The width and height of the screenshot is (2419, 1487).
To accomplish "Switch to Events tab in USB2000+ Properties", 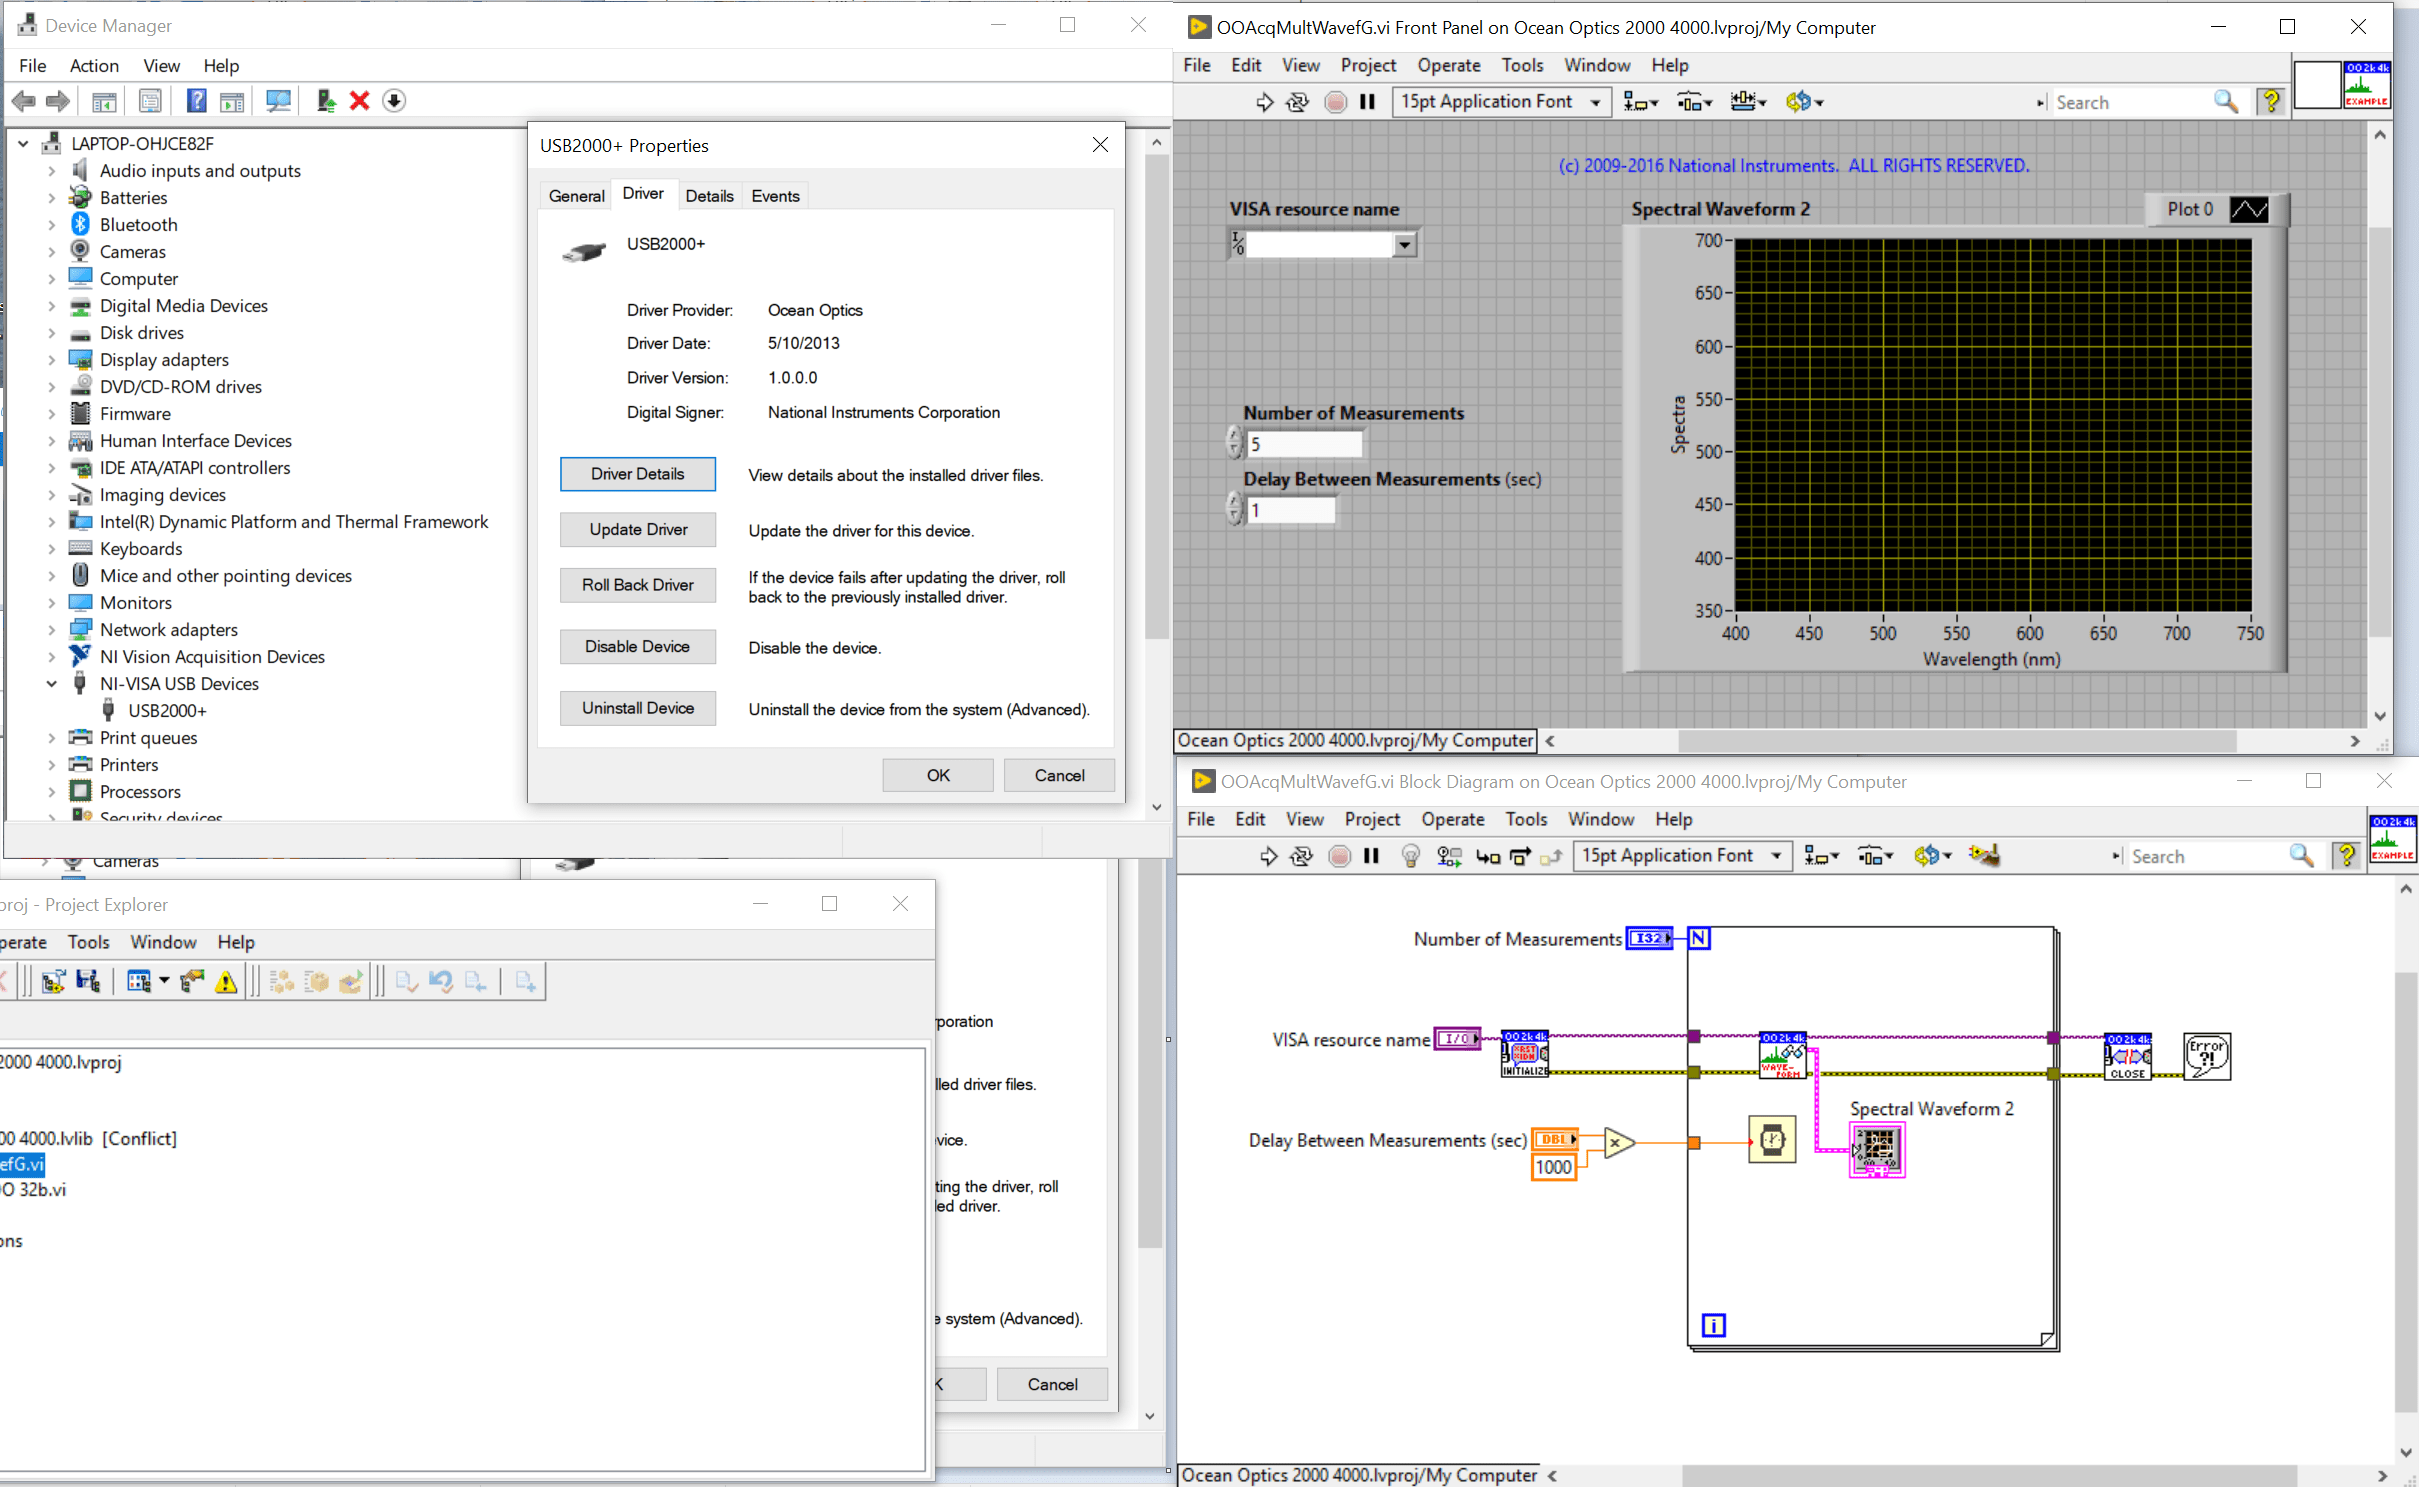I will click(775, 196).
